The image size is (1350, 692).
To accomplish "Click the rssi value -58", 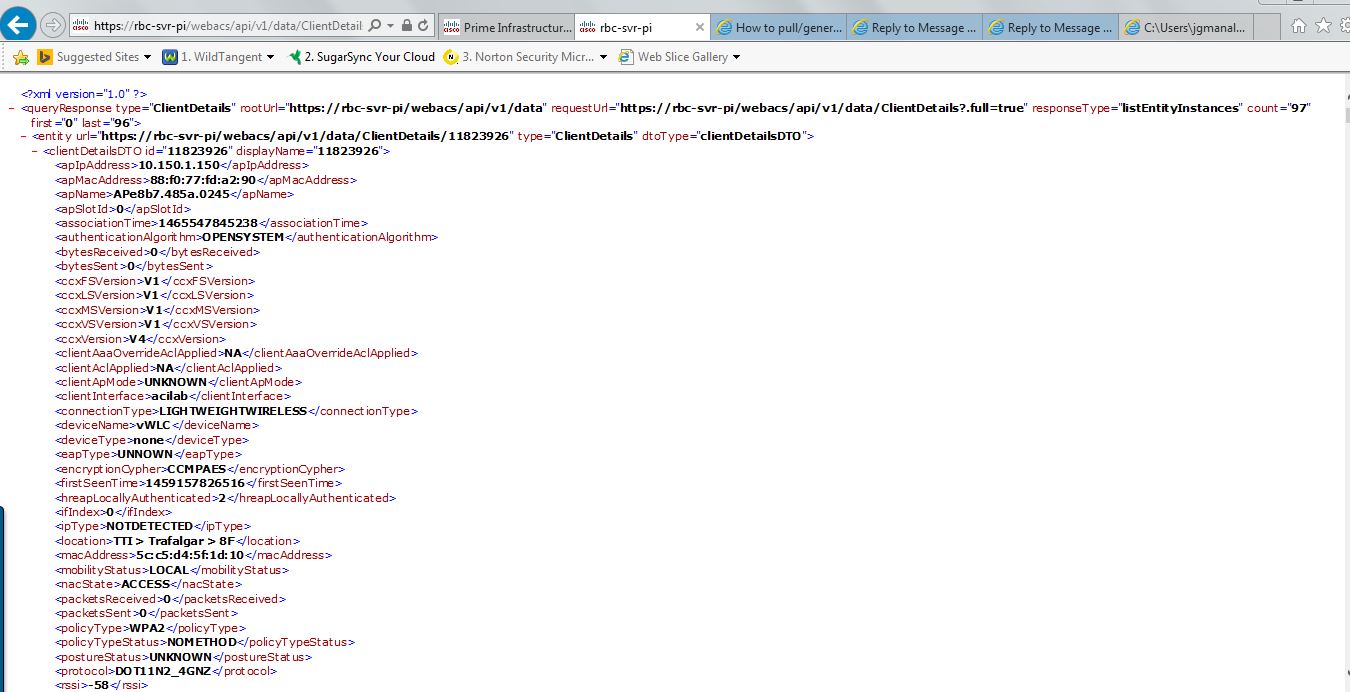I will tap(97, 685).
